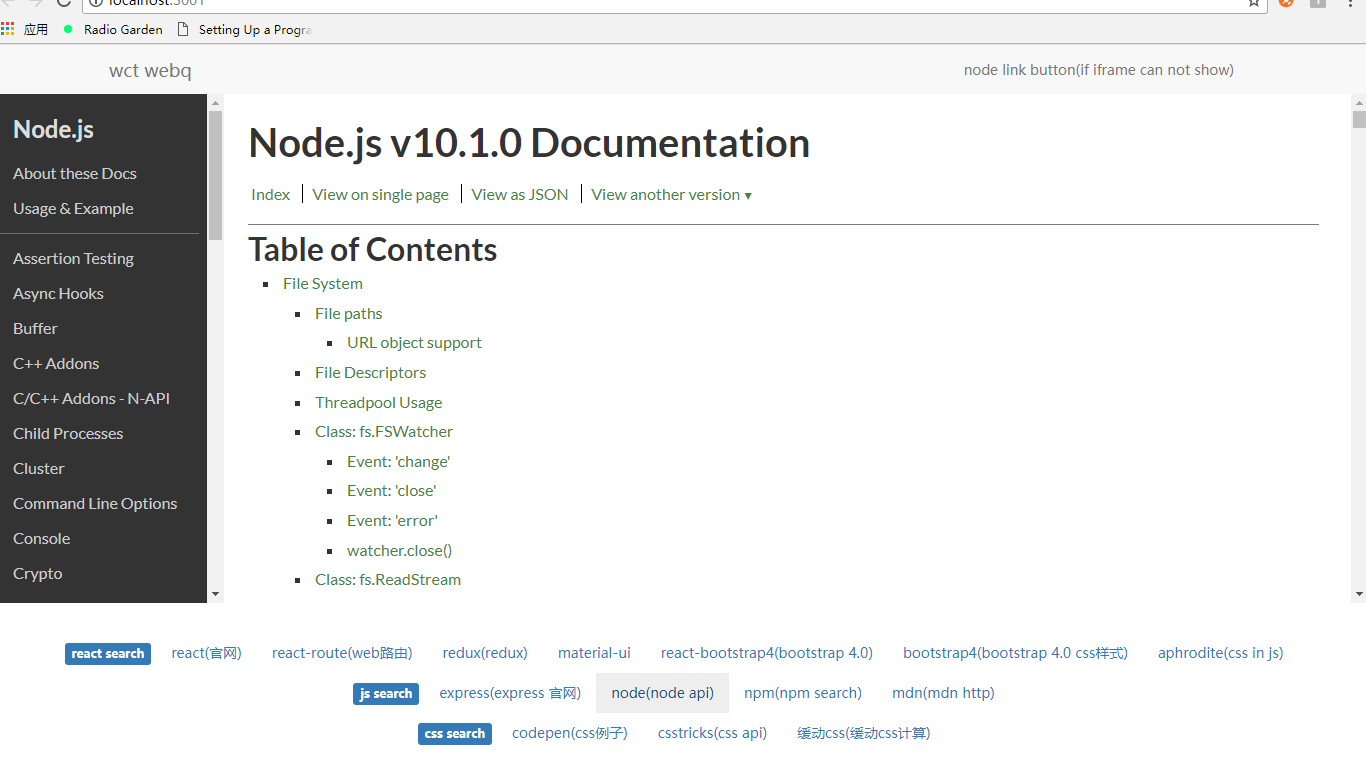Select the mdn(mdn http) tab
The width and height of the screenshot is (1366, 759).
(943, 693)
